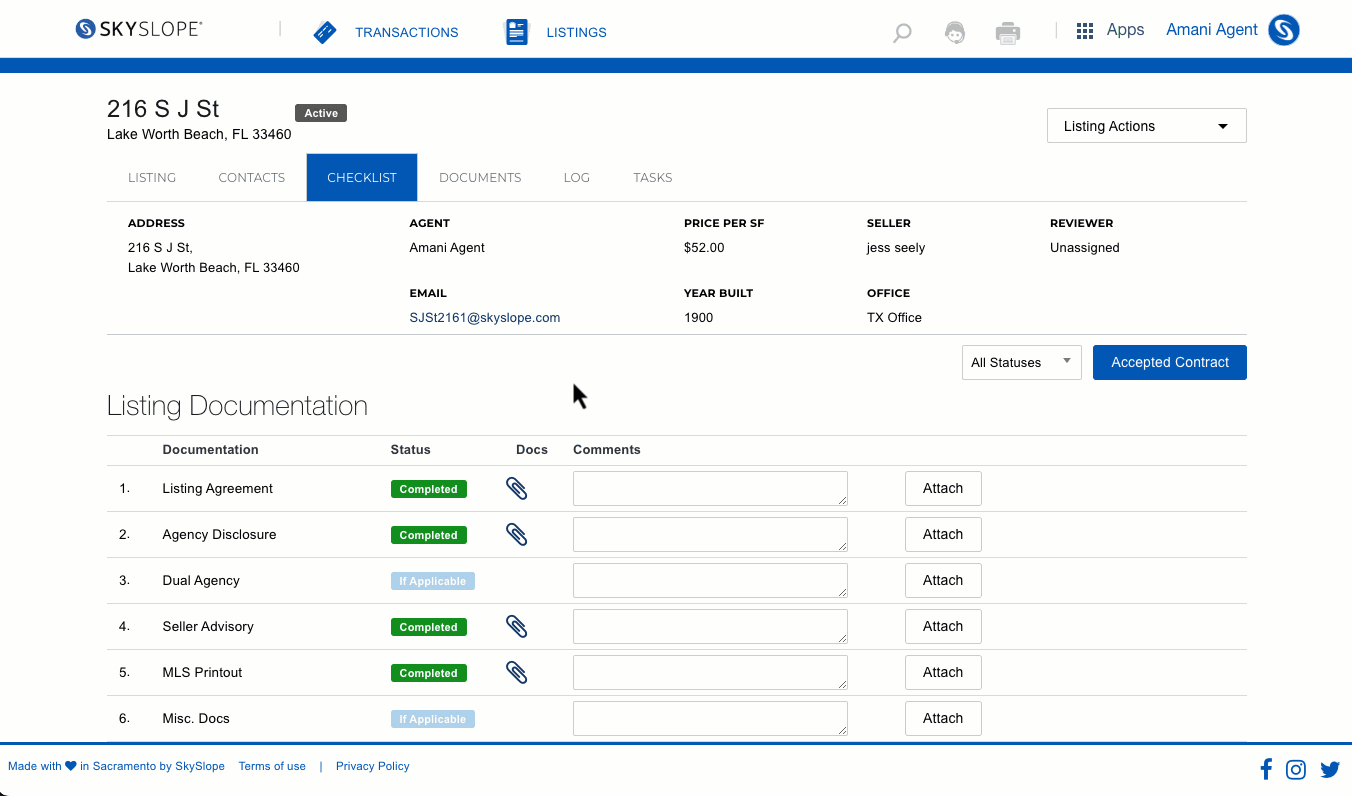Focus Seller Advisory comments box
1352x796 pixels.
[x=710, y=626]
